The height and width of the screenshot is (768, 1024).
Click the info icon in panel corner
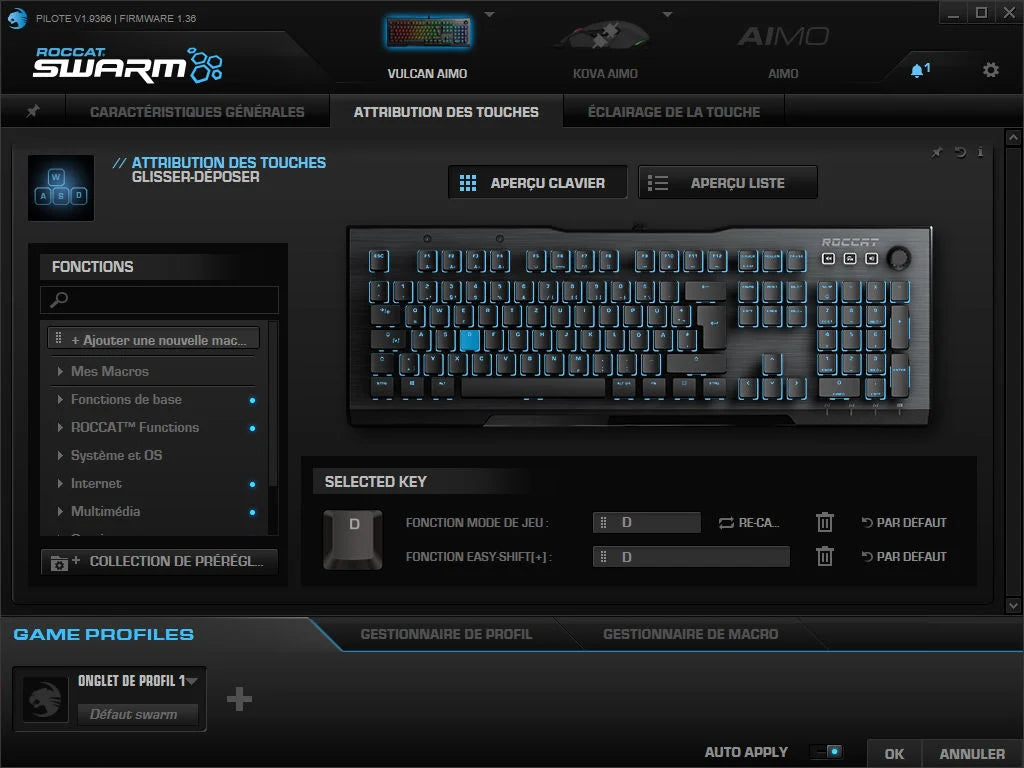980,152
